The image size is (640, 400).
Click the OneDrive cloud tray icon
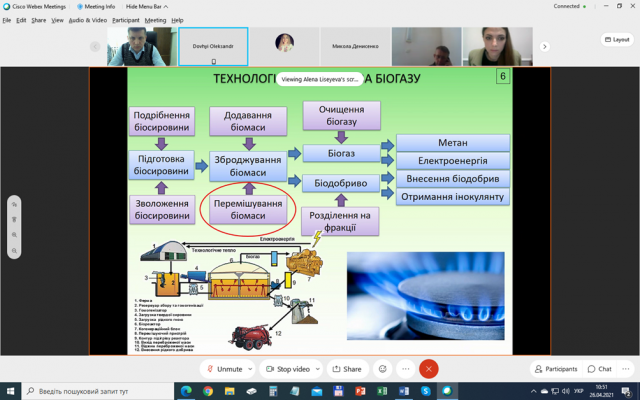point(544,391)
